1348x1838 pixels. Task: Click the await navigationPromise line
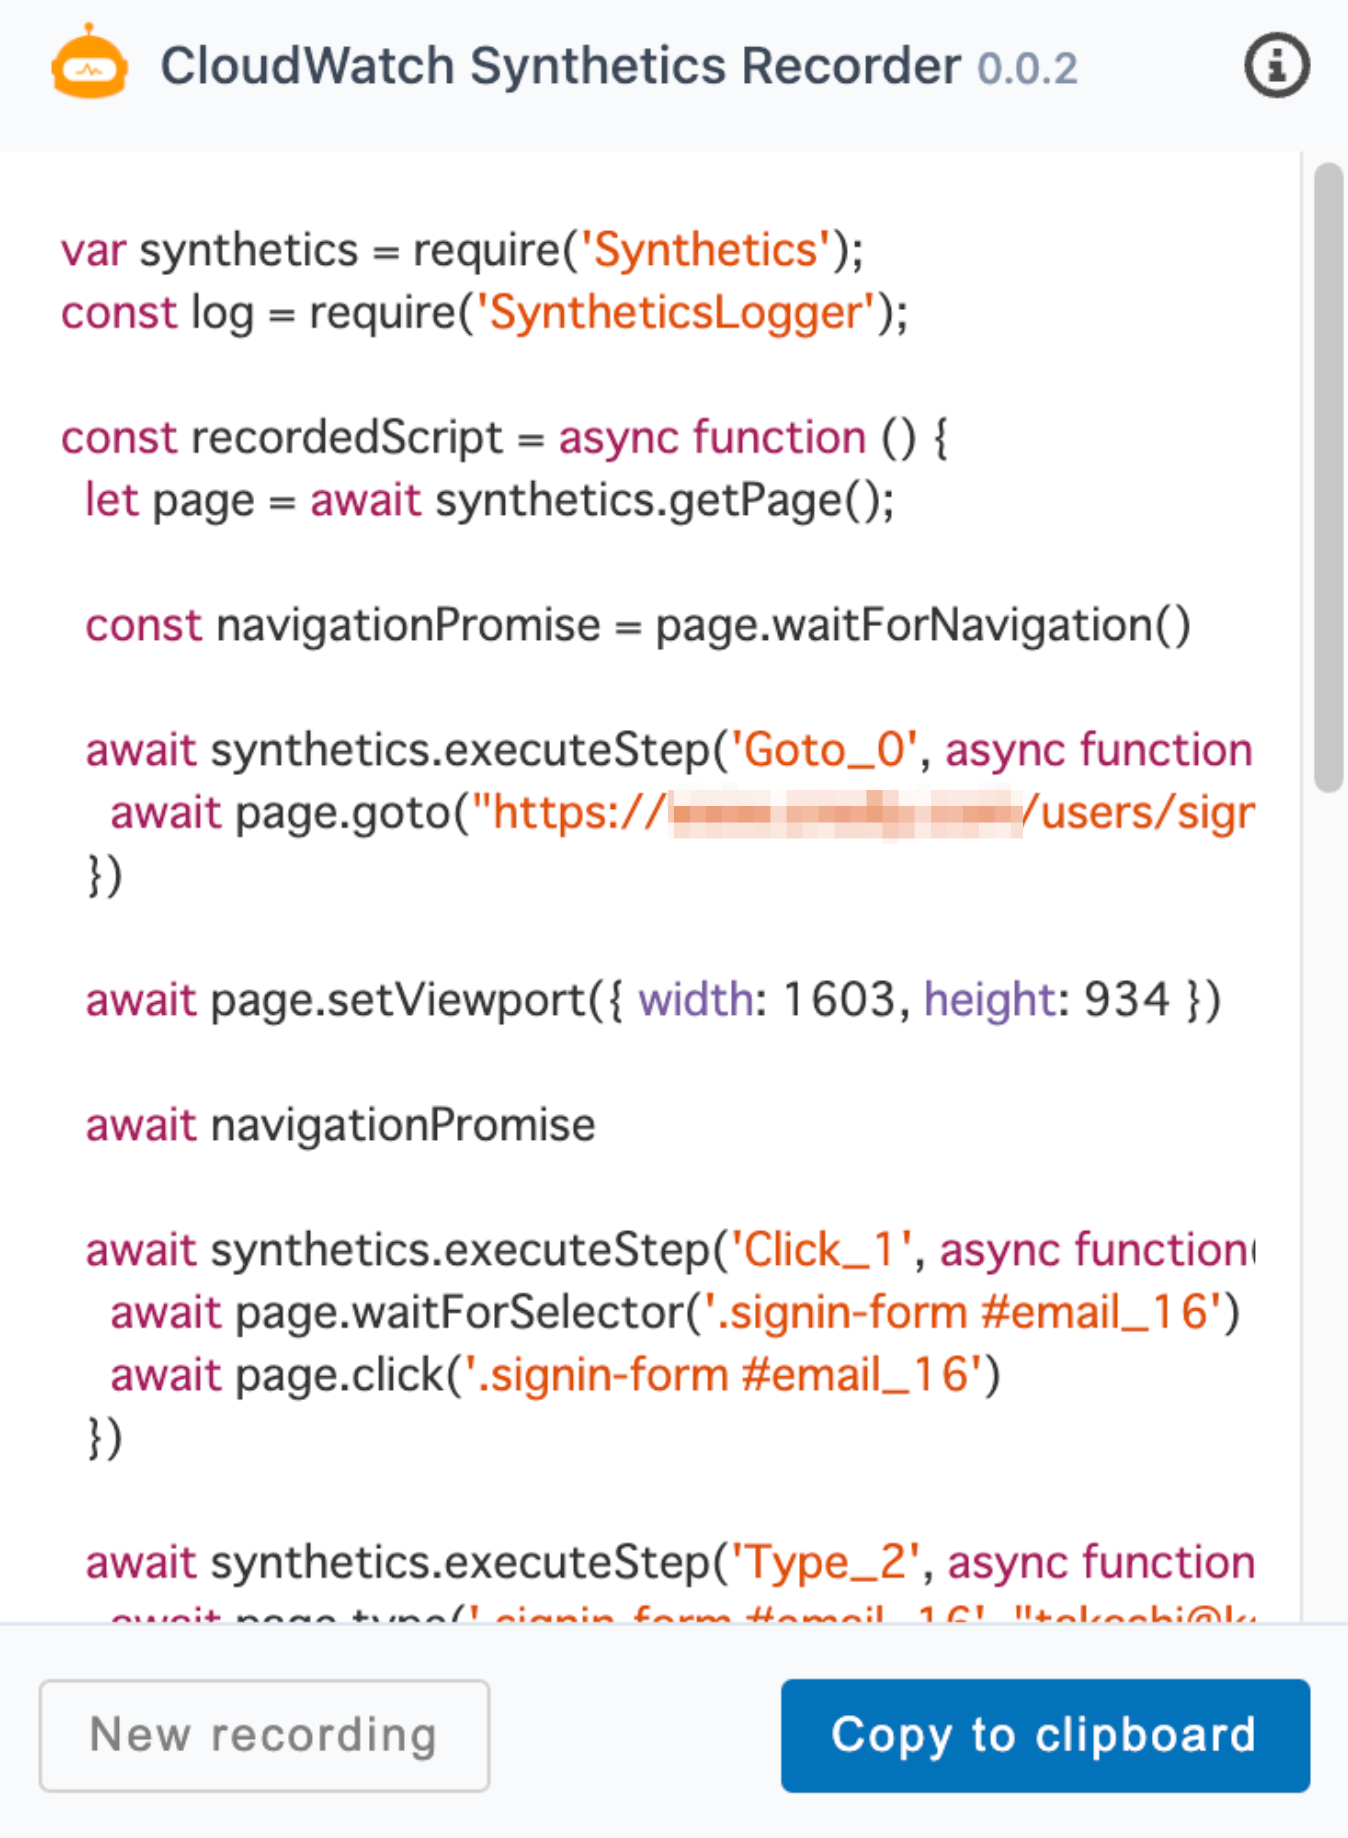pyautogui.click(x=340, y=1125)
